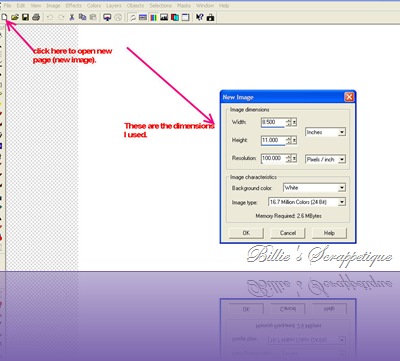Click the greyed circular Normal Viewing icon

click(x=118, y=17)
